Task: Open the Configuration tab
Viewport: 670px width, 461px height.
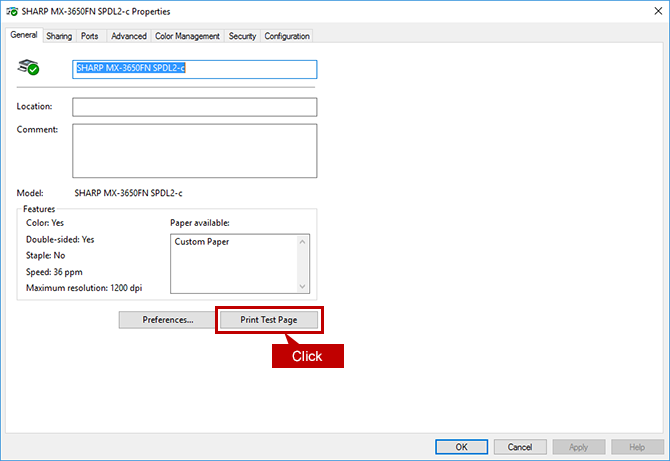Action: pyautogui.click(x=287, y=36)
